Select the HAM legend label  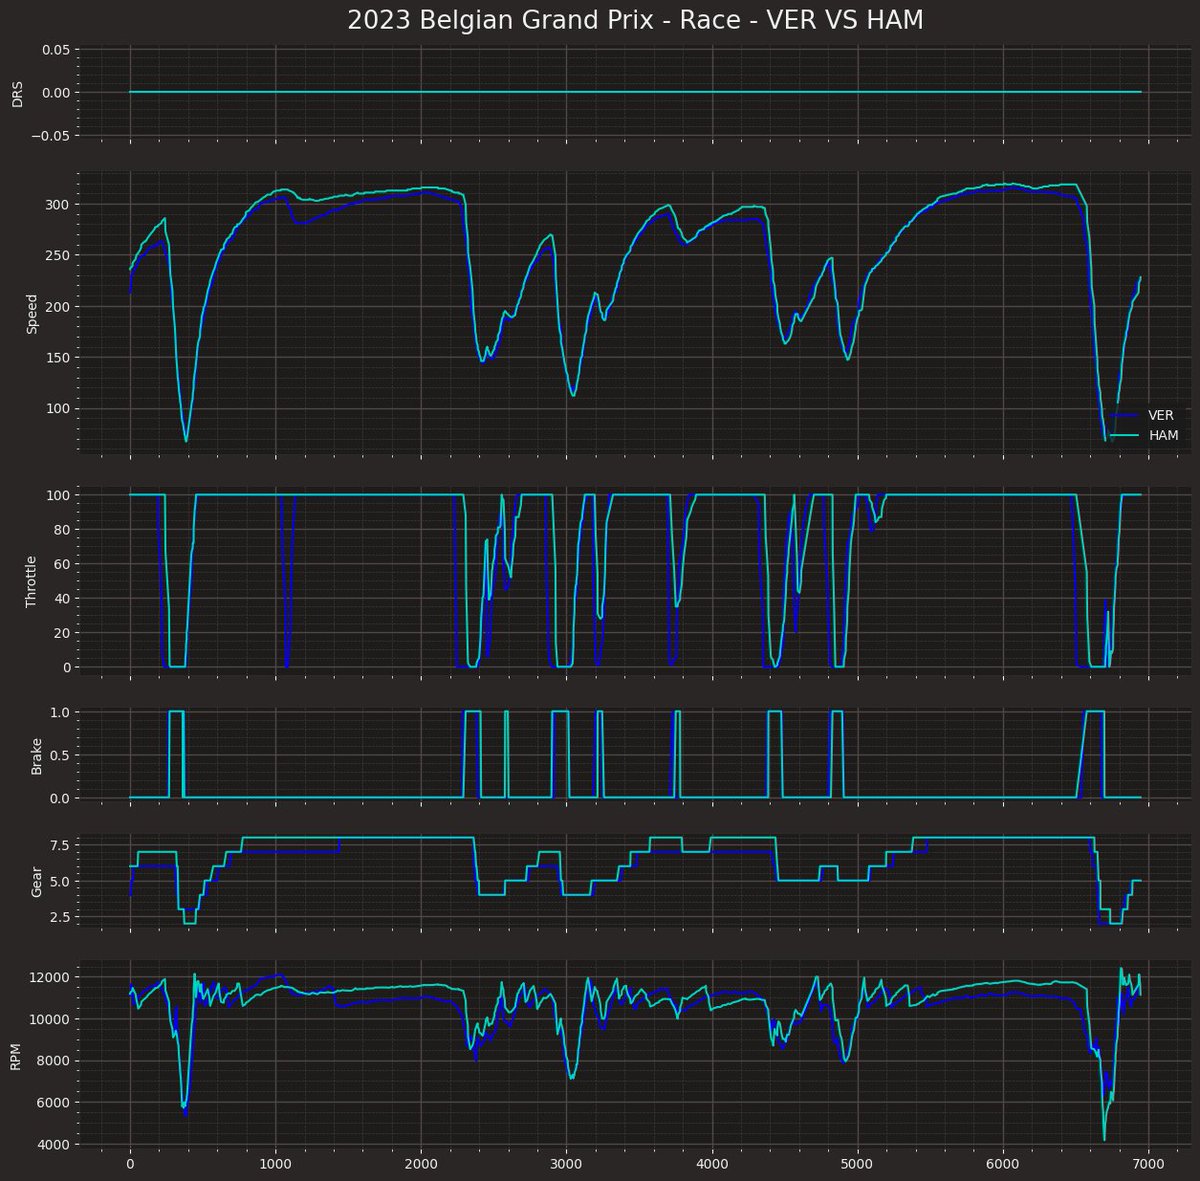tap(1163, 435)
